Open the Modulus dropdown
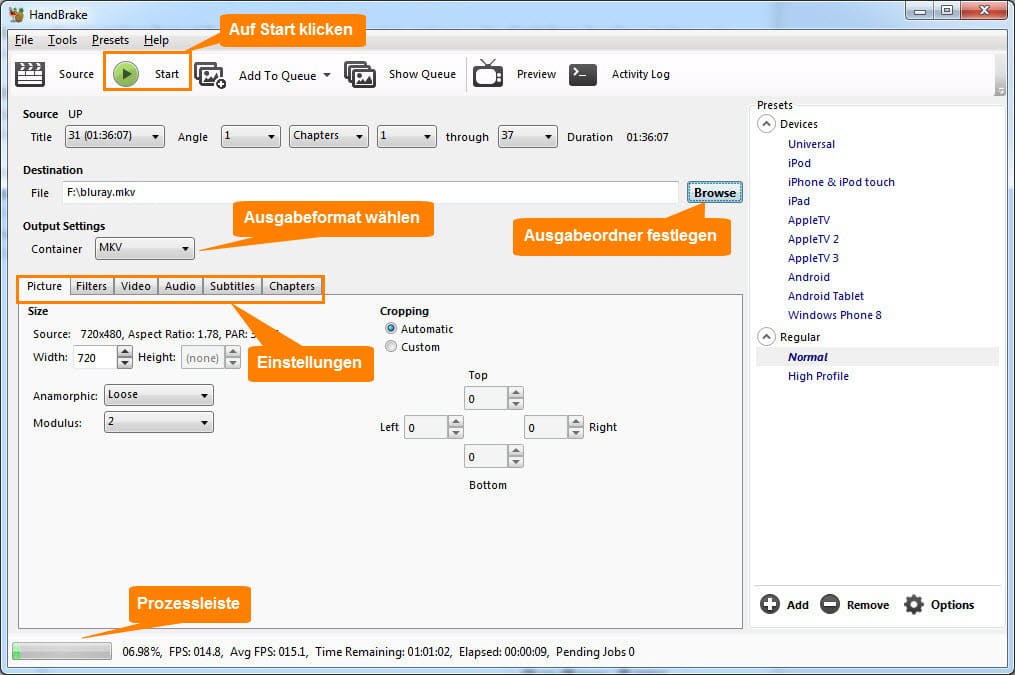This screenshot has height=675, width=1015. point(159,423)
